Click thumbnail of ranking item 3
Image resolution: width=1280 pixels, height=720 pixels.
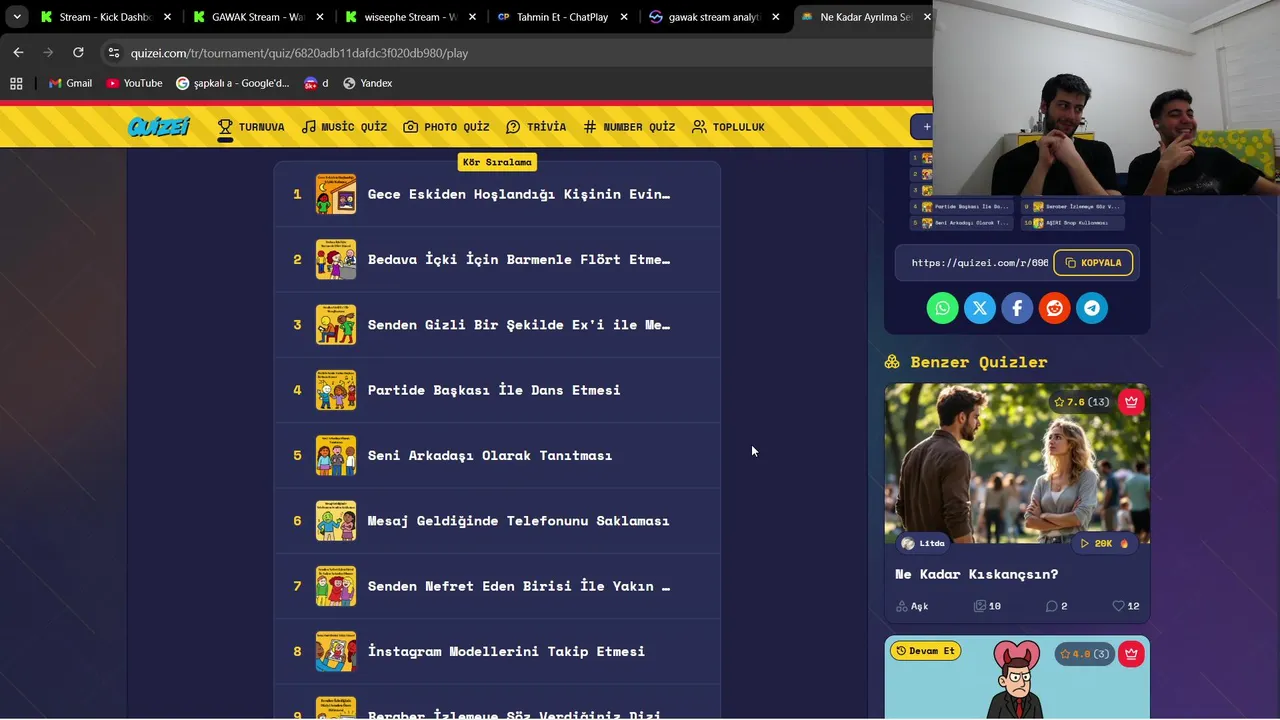coord(336,325)
